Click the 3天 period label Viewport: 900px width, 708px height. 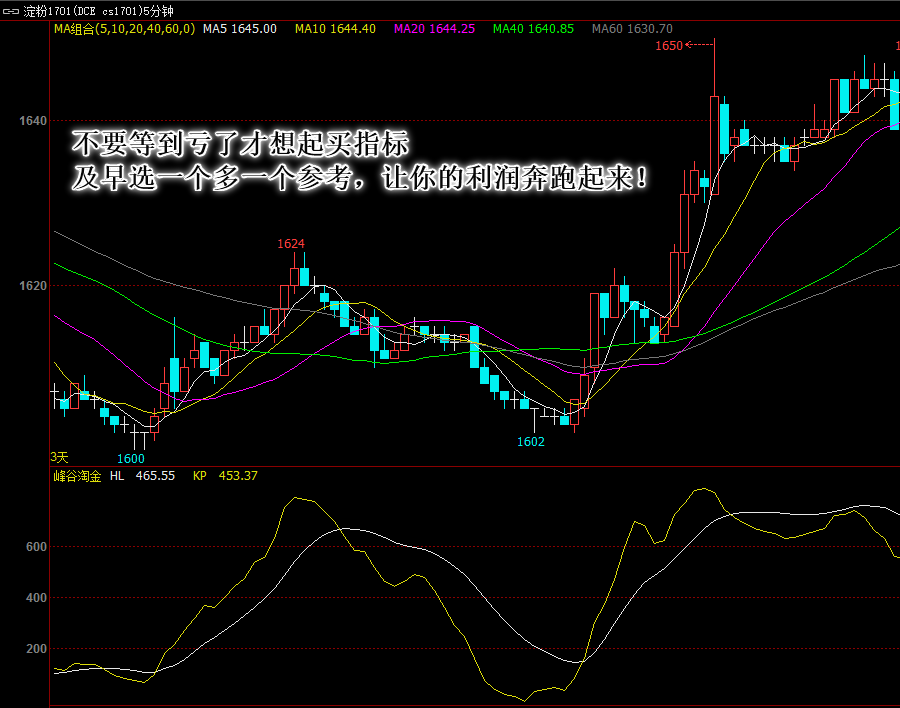[59, 457]
